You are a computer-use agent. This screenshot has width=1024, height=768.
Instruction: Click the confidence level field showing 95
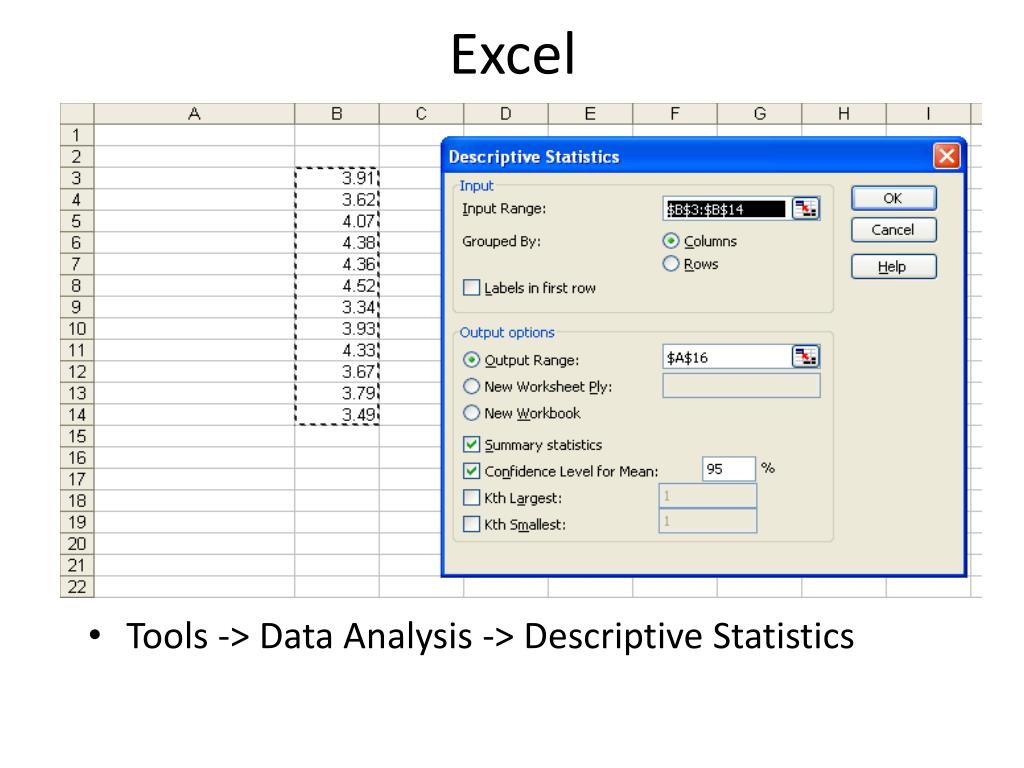click(x=729, y=469)
